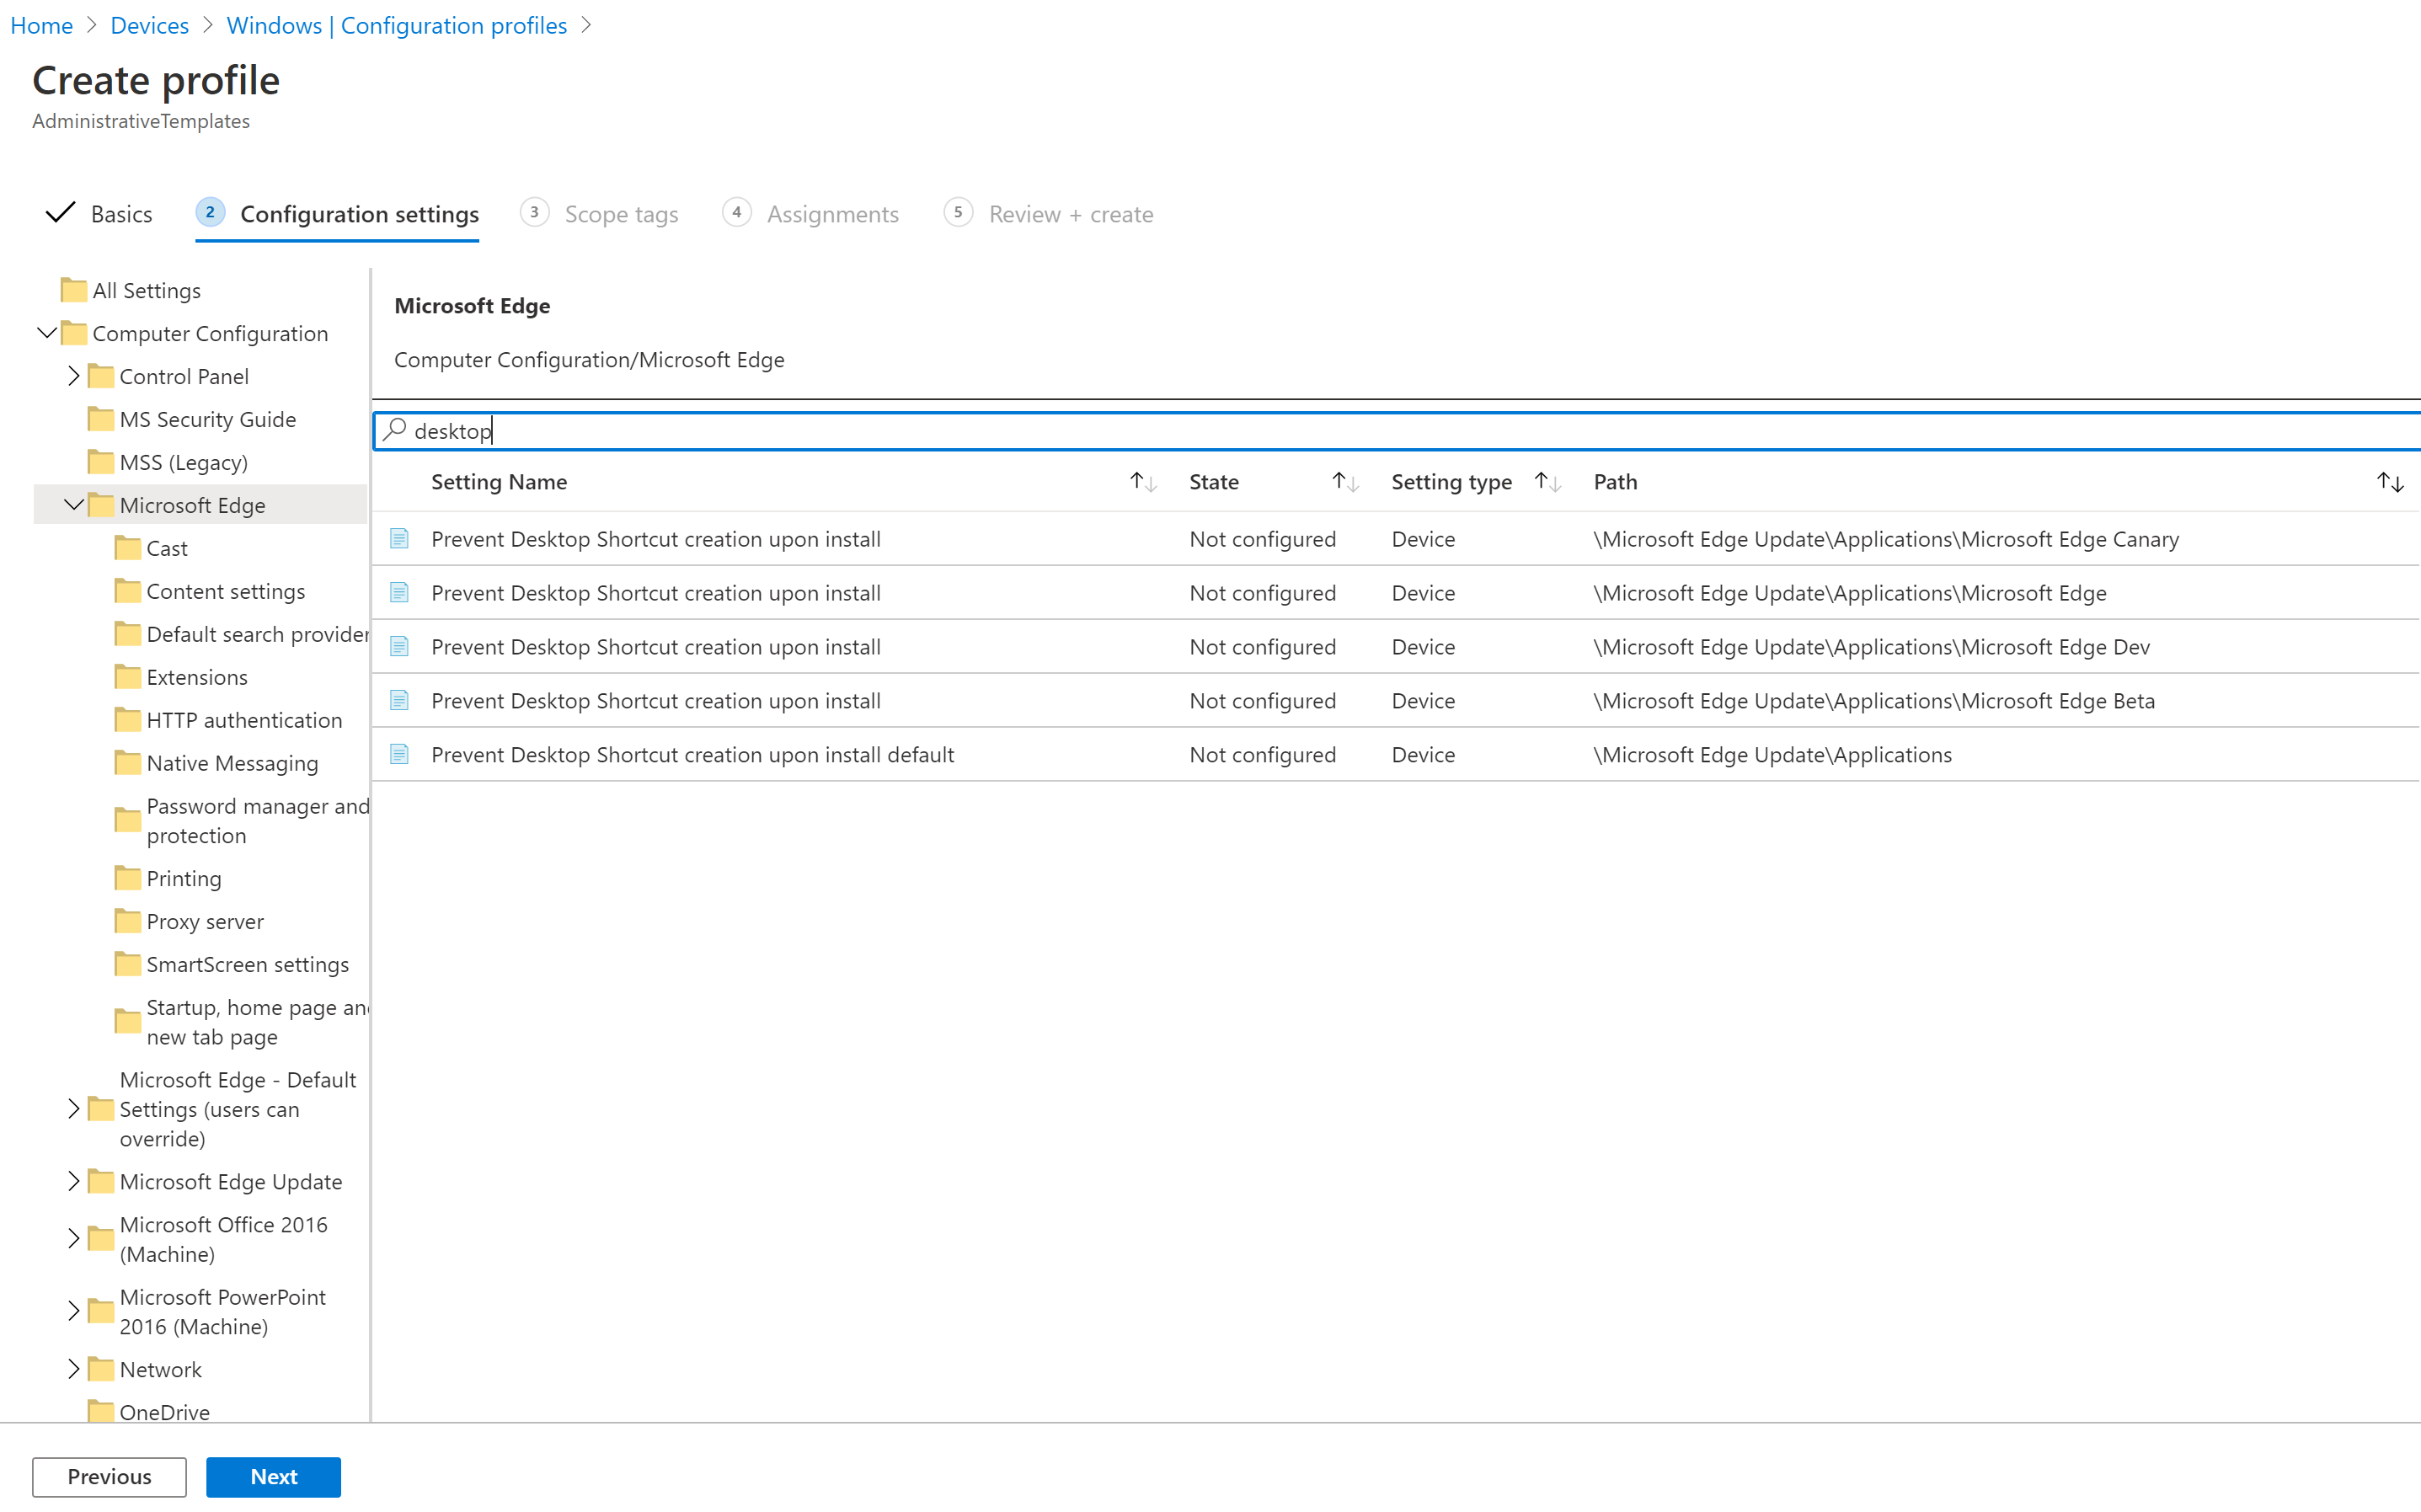Expand Microsoft Office 2016 (Machine) node
This screenshot has height=1512, width=2421.
(73, 1239)
